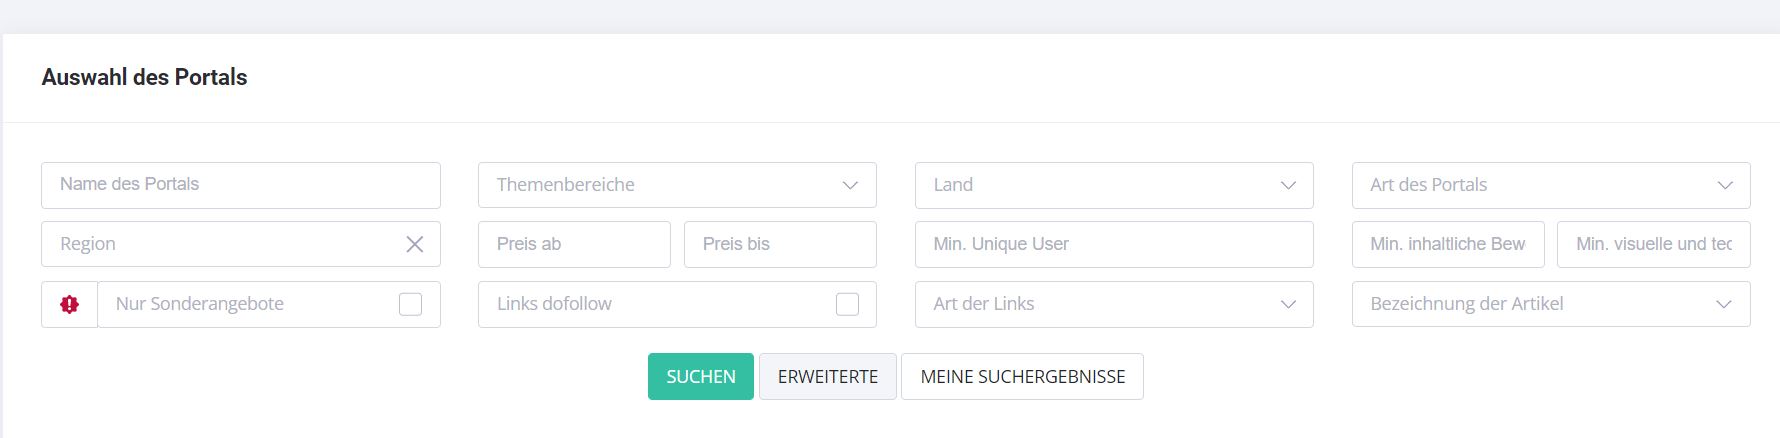Click the Min. inhaltliche Bew field

[x=1448, y=244]
